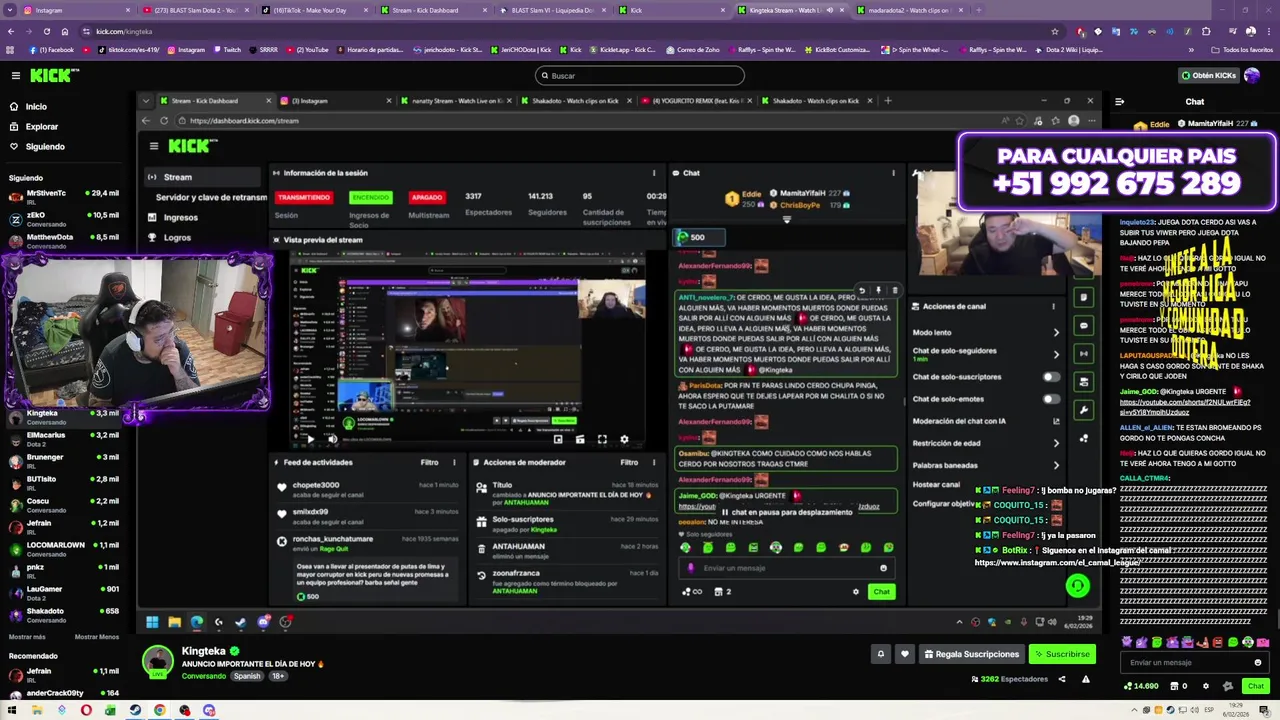Click inner chat Enviar un mensaje field

(x=785, y=568)
